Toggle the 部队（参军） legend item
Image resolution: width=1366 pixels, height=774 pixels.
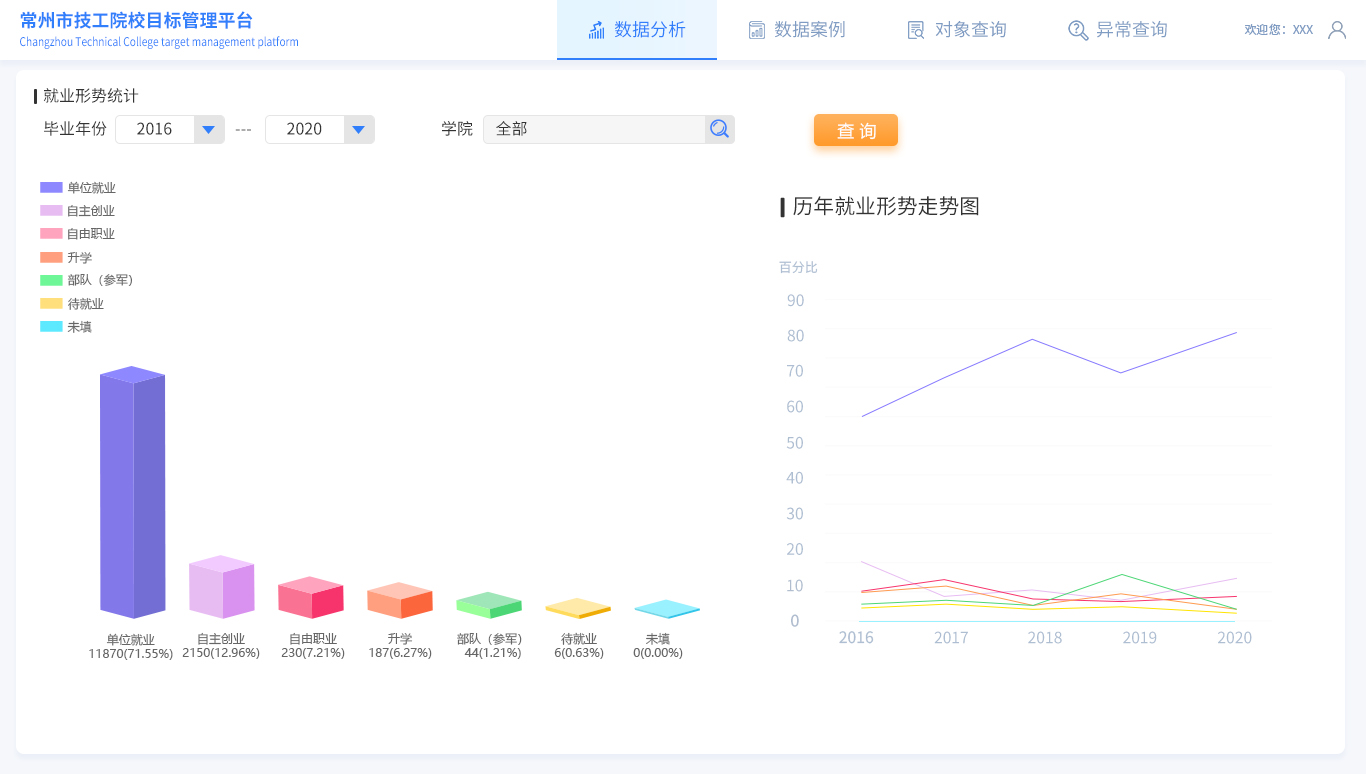point(86,280)
